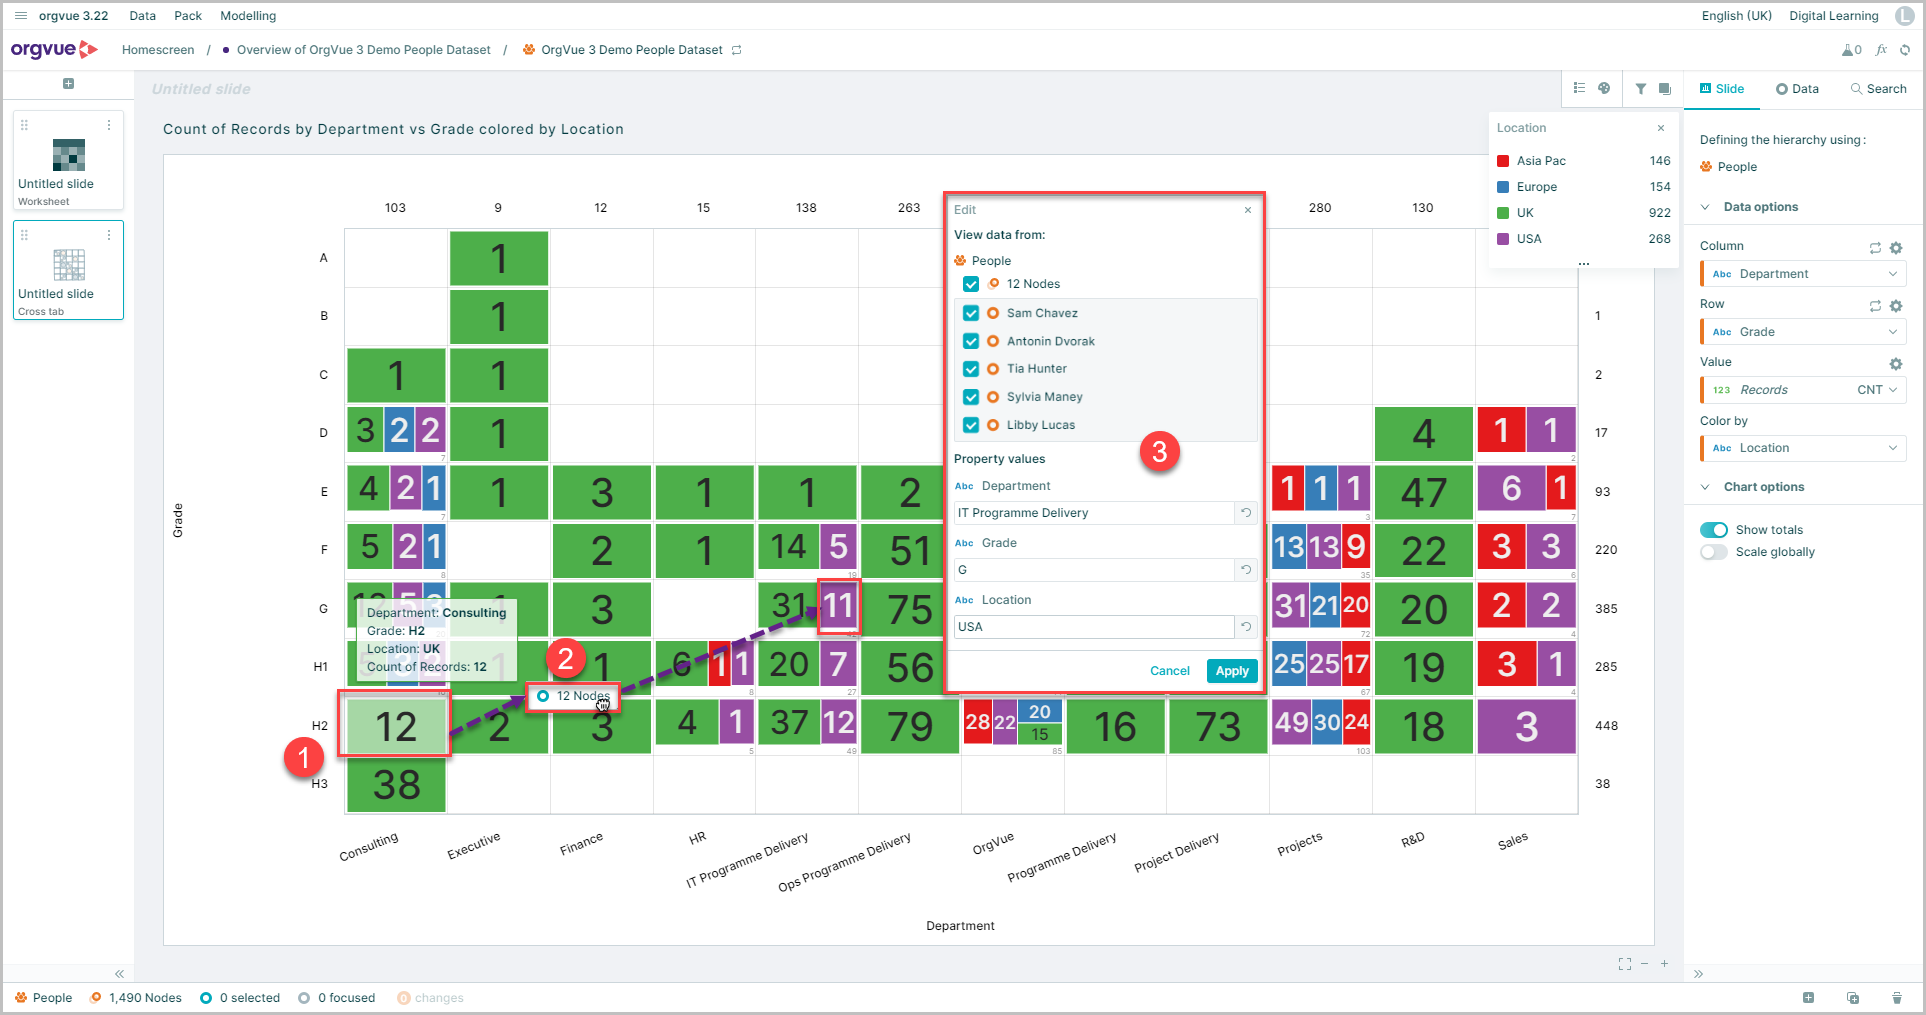Reset the Department property value
Screen dimensions: 1926x1015
point(1246,512)
